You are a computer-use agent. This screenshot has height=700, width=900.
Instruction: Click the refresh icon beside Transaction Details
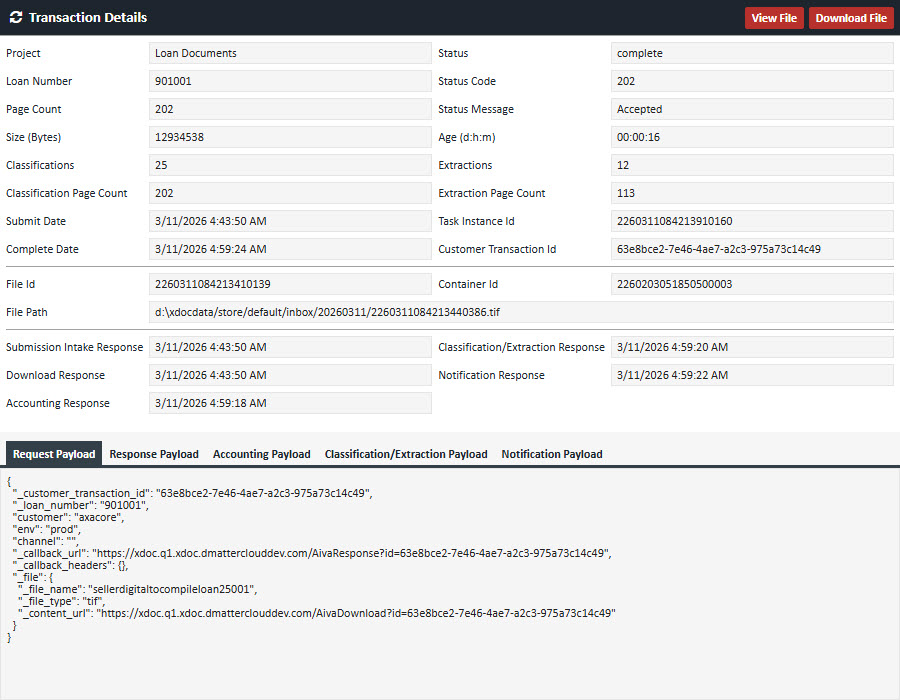(x=15, y=18)
